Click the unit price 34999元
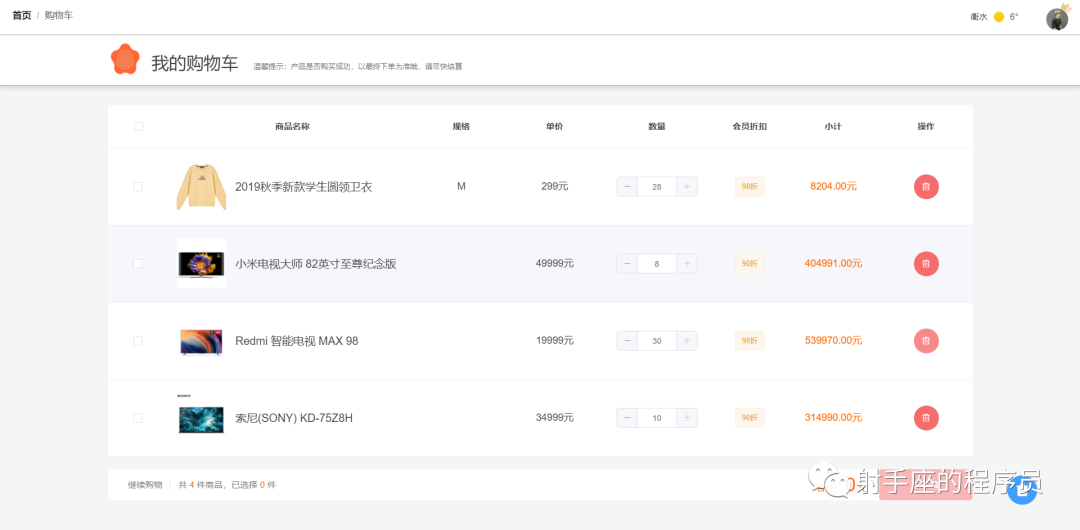Screen dimensions: 1080x530 [x=554, y=418]
